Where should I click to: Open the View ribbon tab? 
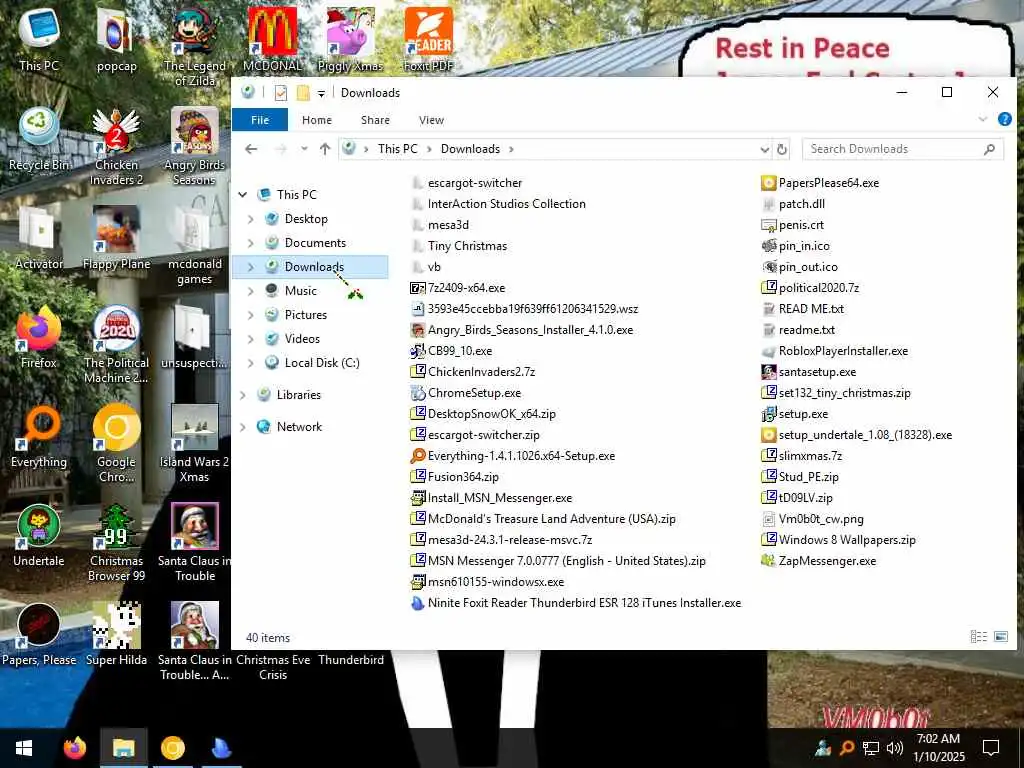tap(431, 120)
